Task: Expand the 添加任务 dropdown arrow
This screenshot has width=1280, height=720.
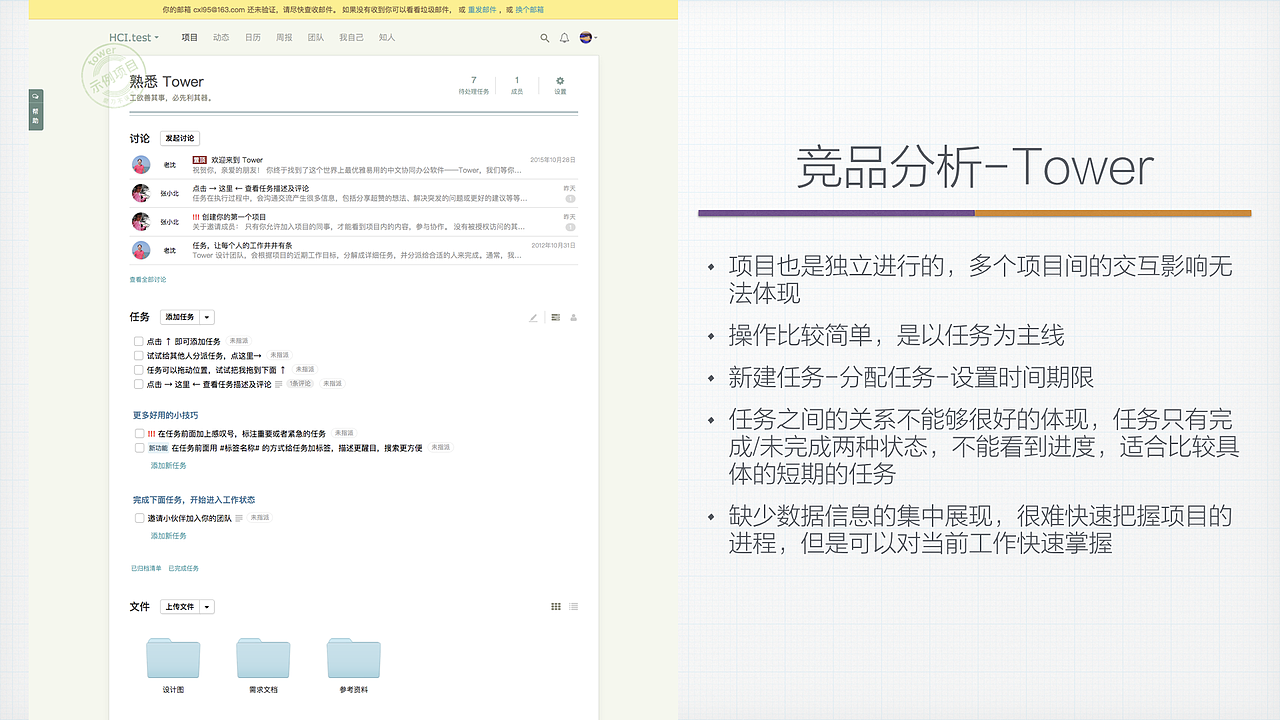Action: point(207,317)
